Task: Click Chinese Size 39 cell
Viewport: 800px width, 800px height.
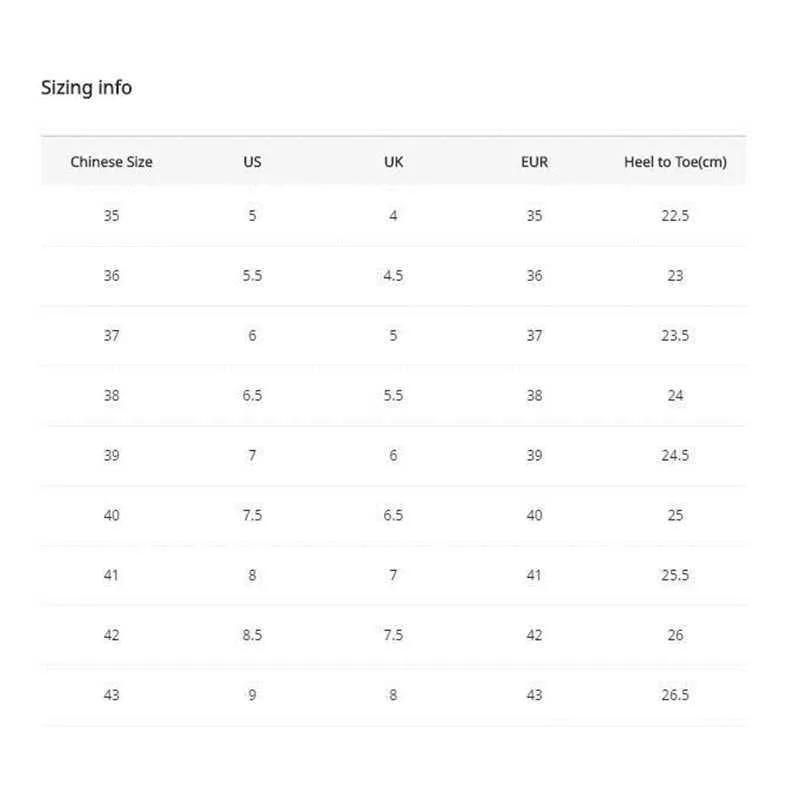Action: (x=111, y=455)
